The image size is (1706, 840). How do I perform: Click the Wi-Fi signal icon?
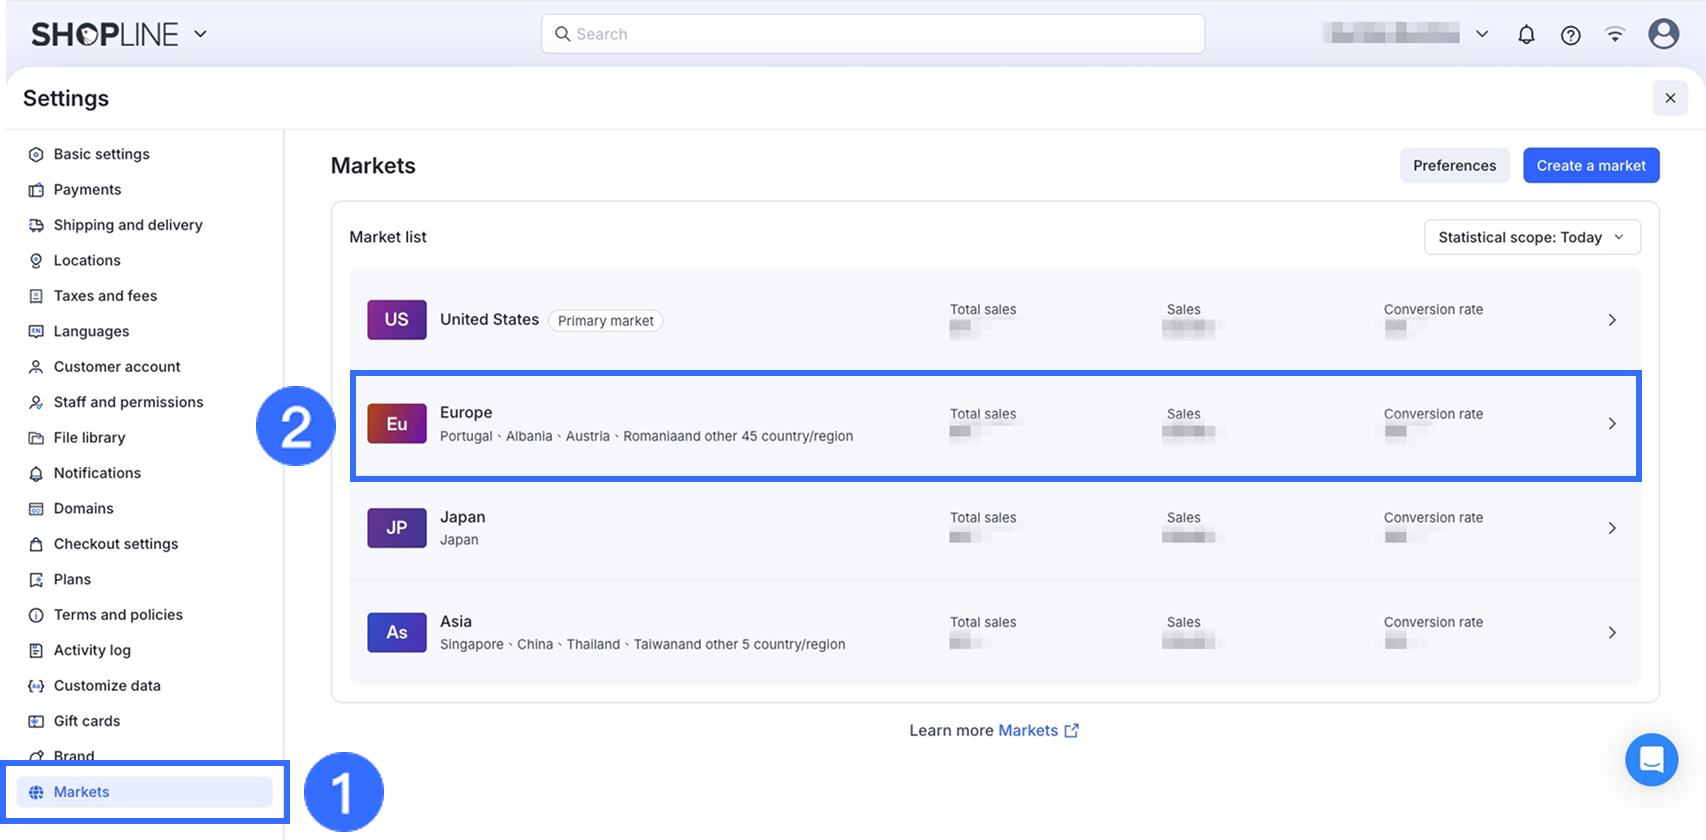1615,35
